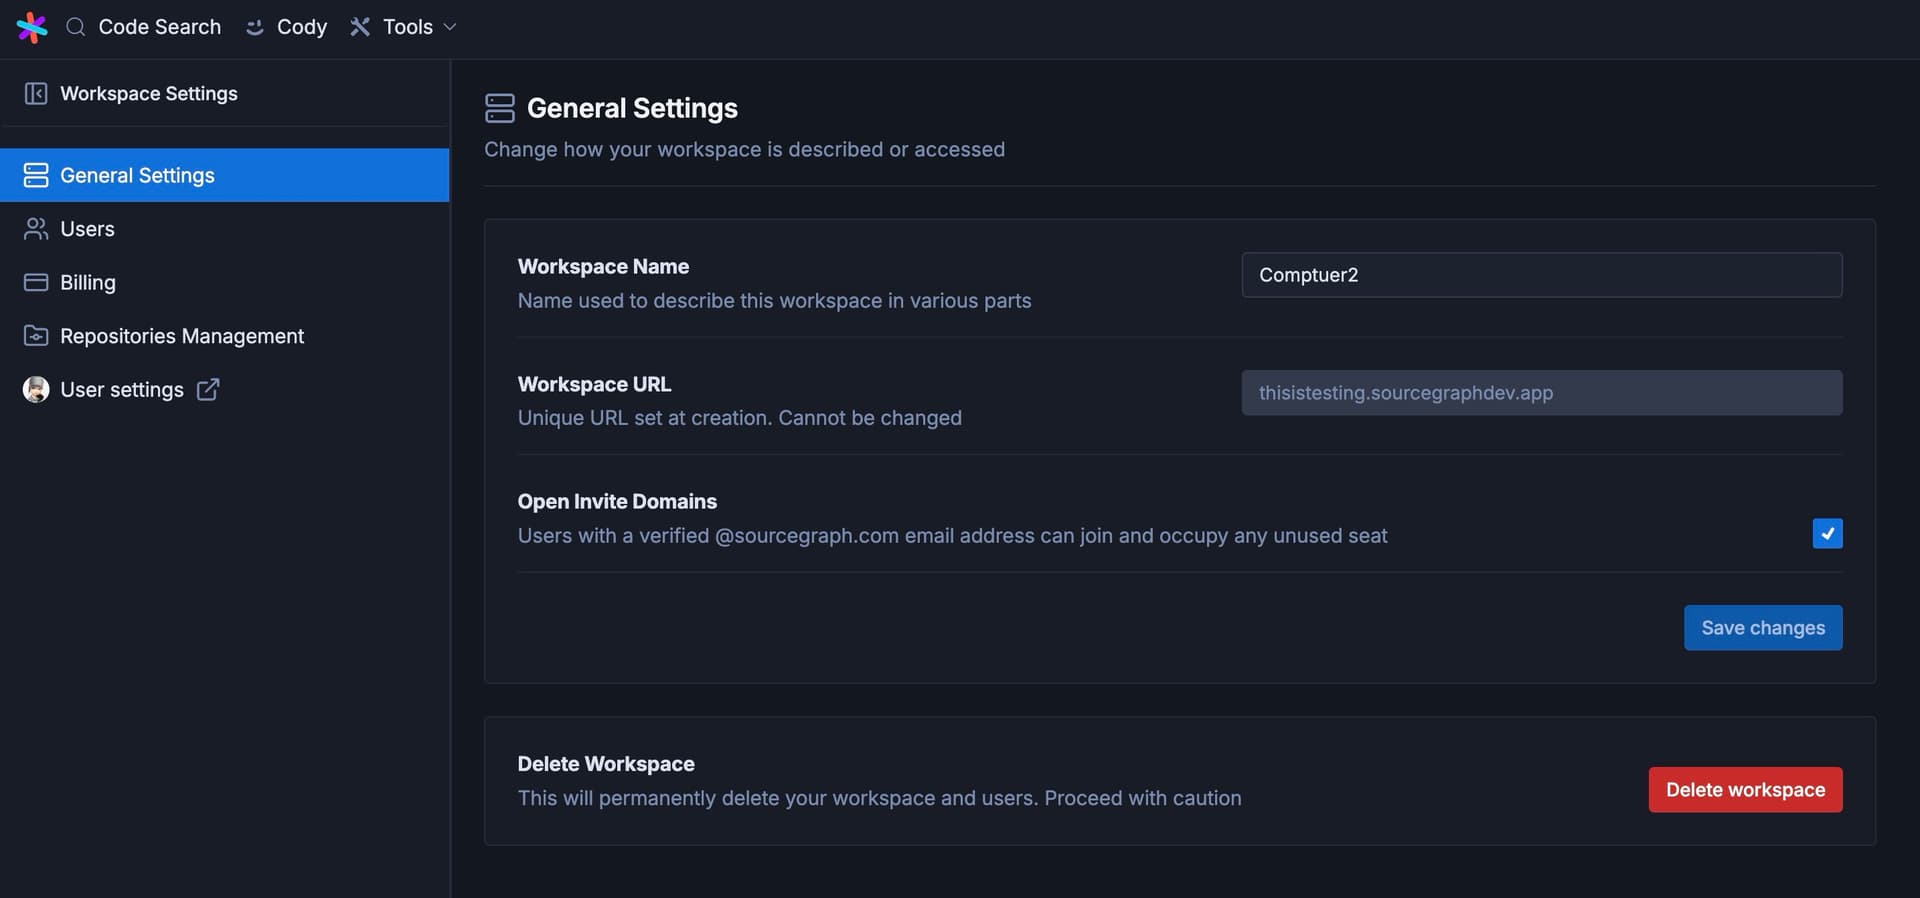Click the Tools wrench icon
1920x898 pixels.
[x=360, y=27]
